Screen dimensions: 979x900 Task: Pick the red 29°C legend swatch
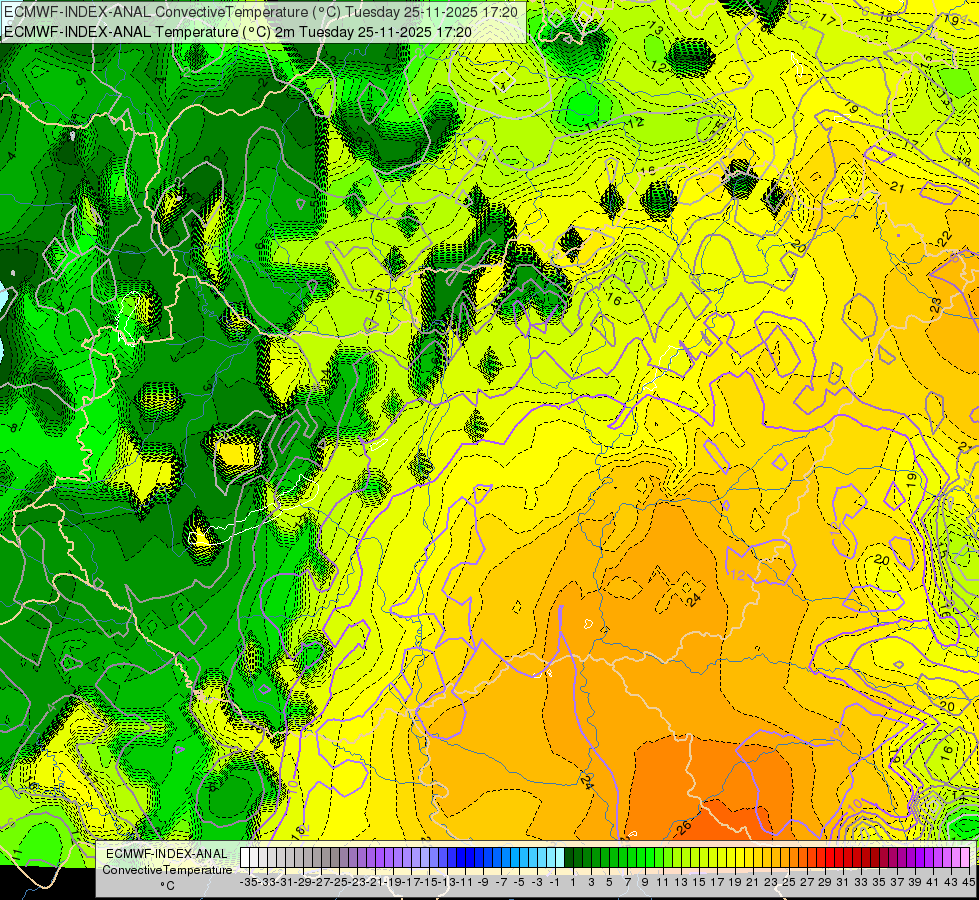(821, 857)
